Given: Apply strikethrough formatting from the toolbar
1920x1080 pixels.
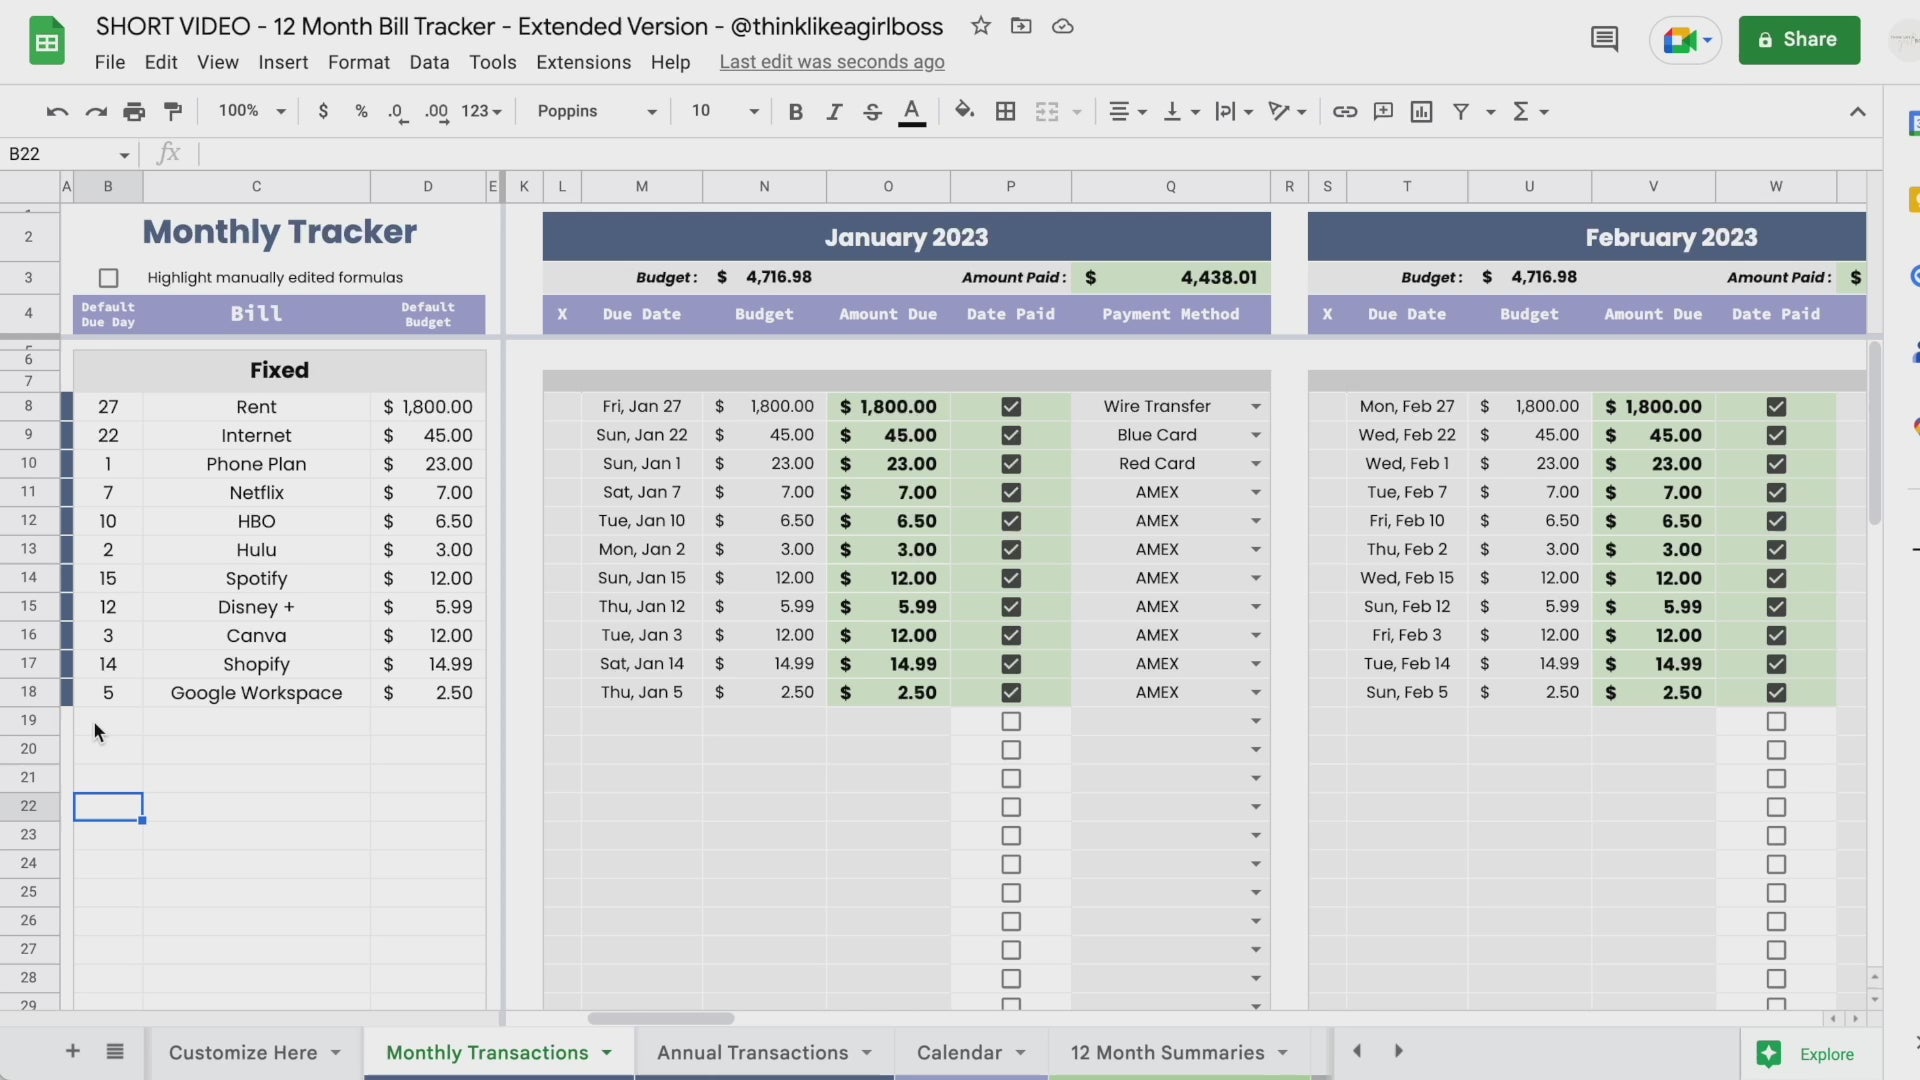Looking at the screenshot, I should pyautogui.click(x=872, y=111).
